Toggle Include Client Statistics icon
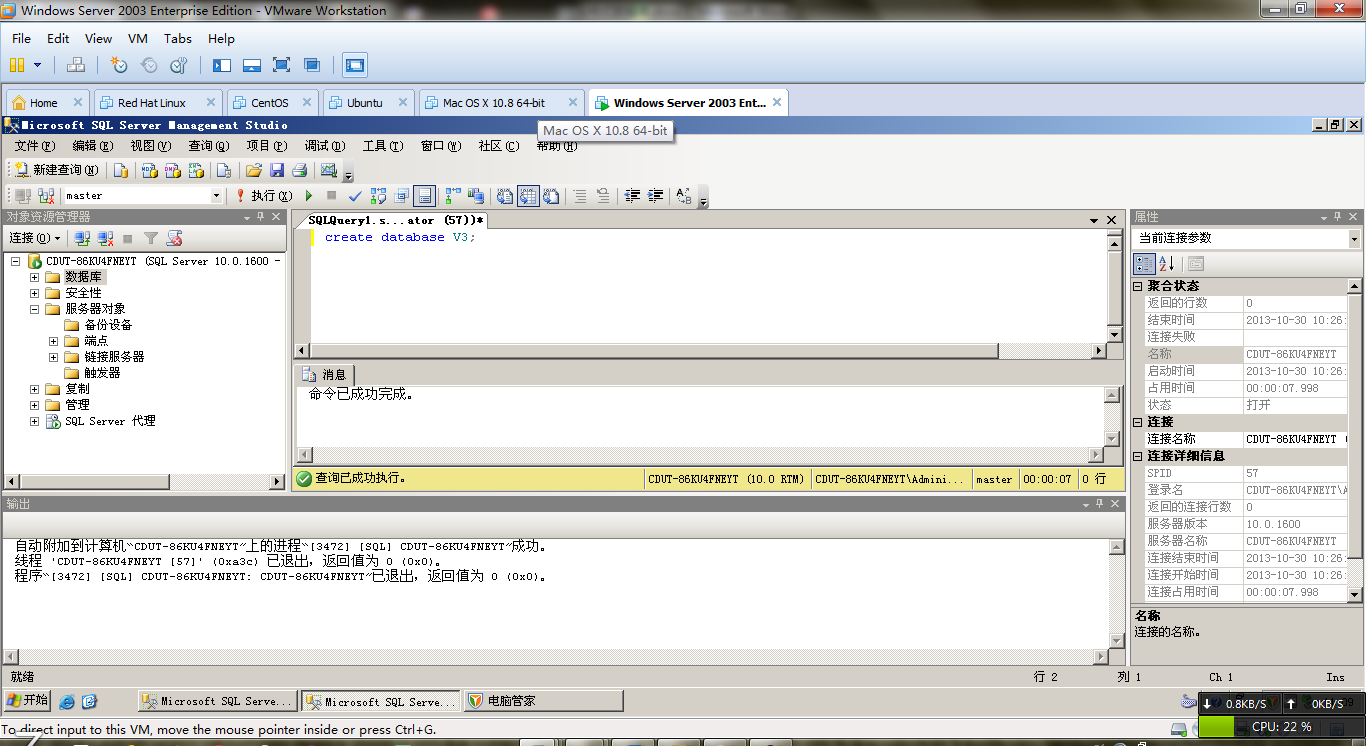The height and width of the screenshot is (746, 1366). (476, 196)
